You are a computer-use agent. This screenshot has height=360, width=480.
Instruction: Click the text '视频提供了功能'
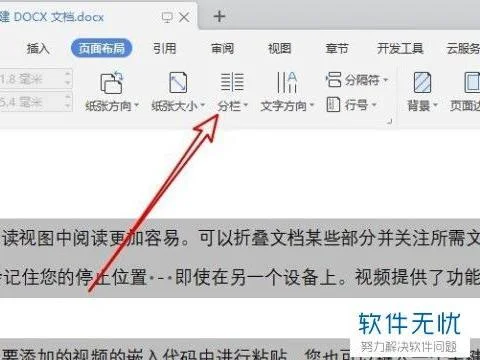[417, 277]
